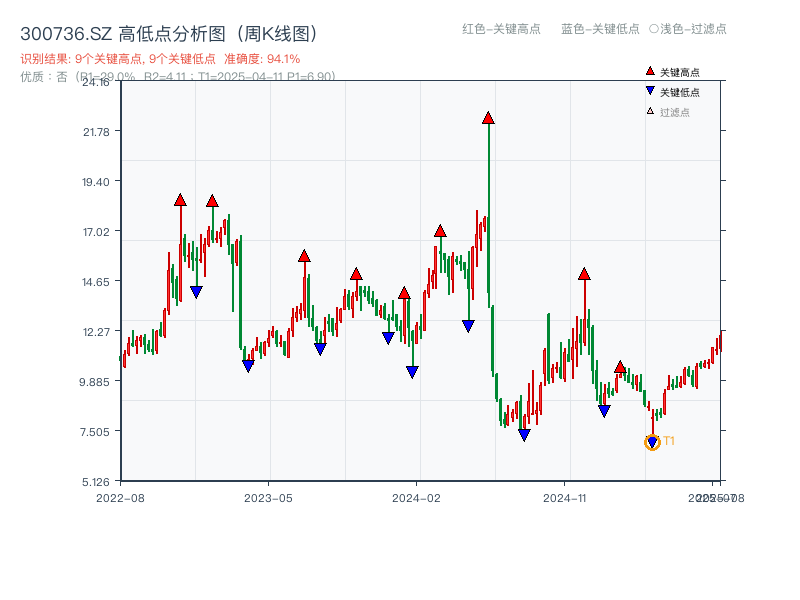This screenshot has height=600, width=800.
Task: Click the red 关键高点 triangle icon in legend
Action: 648,72
